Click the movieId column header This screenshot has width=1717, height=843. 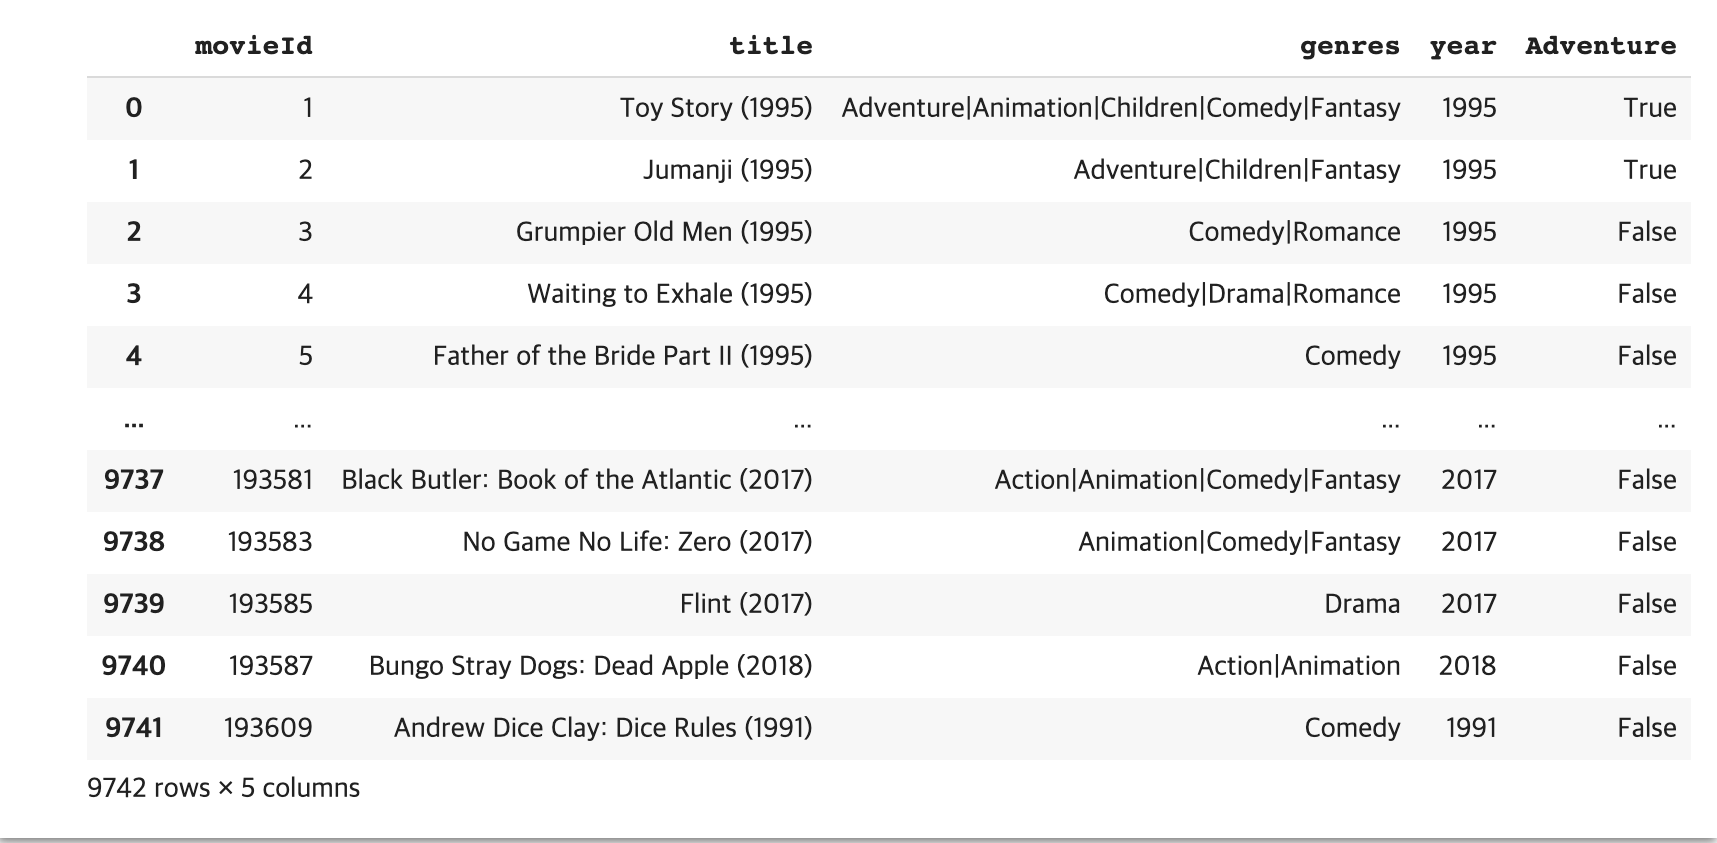253,46
